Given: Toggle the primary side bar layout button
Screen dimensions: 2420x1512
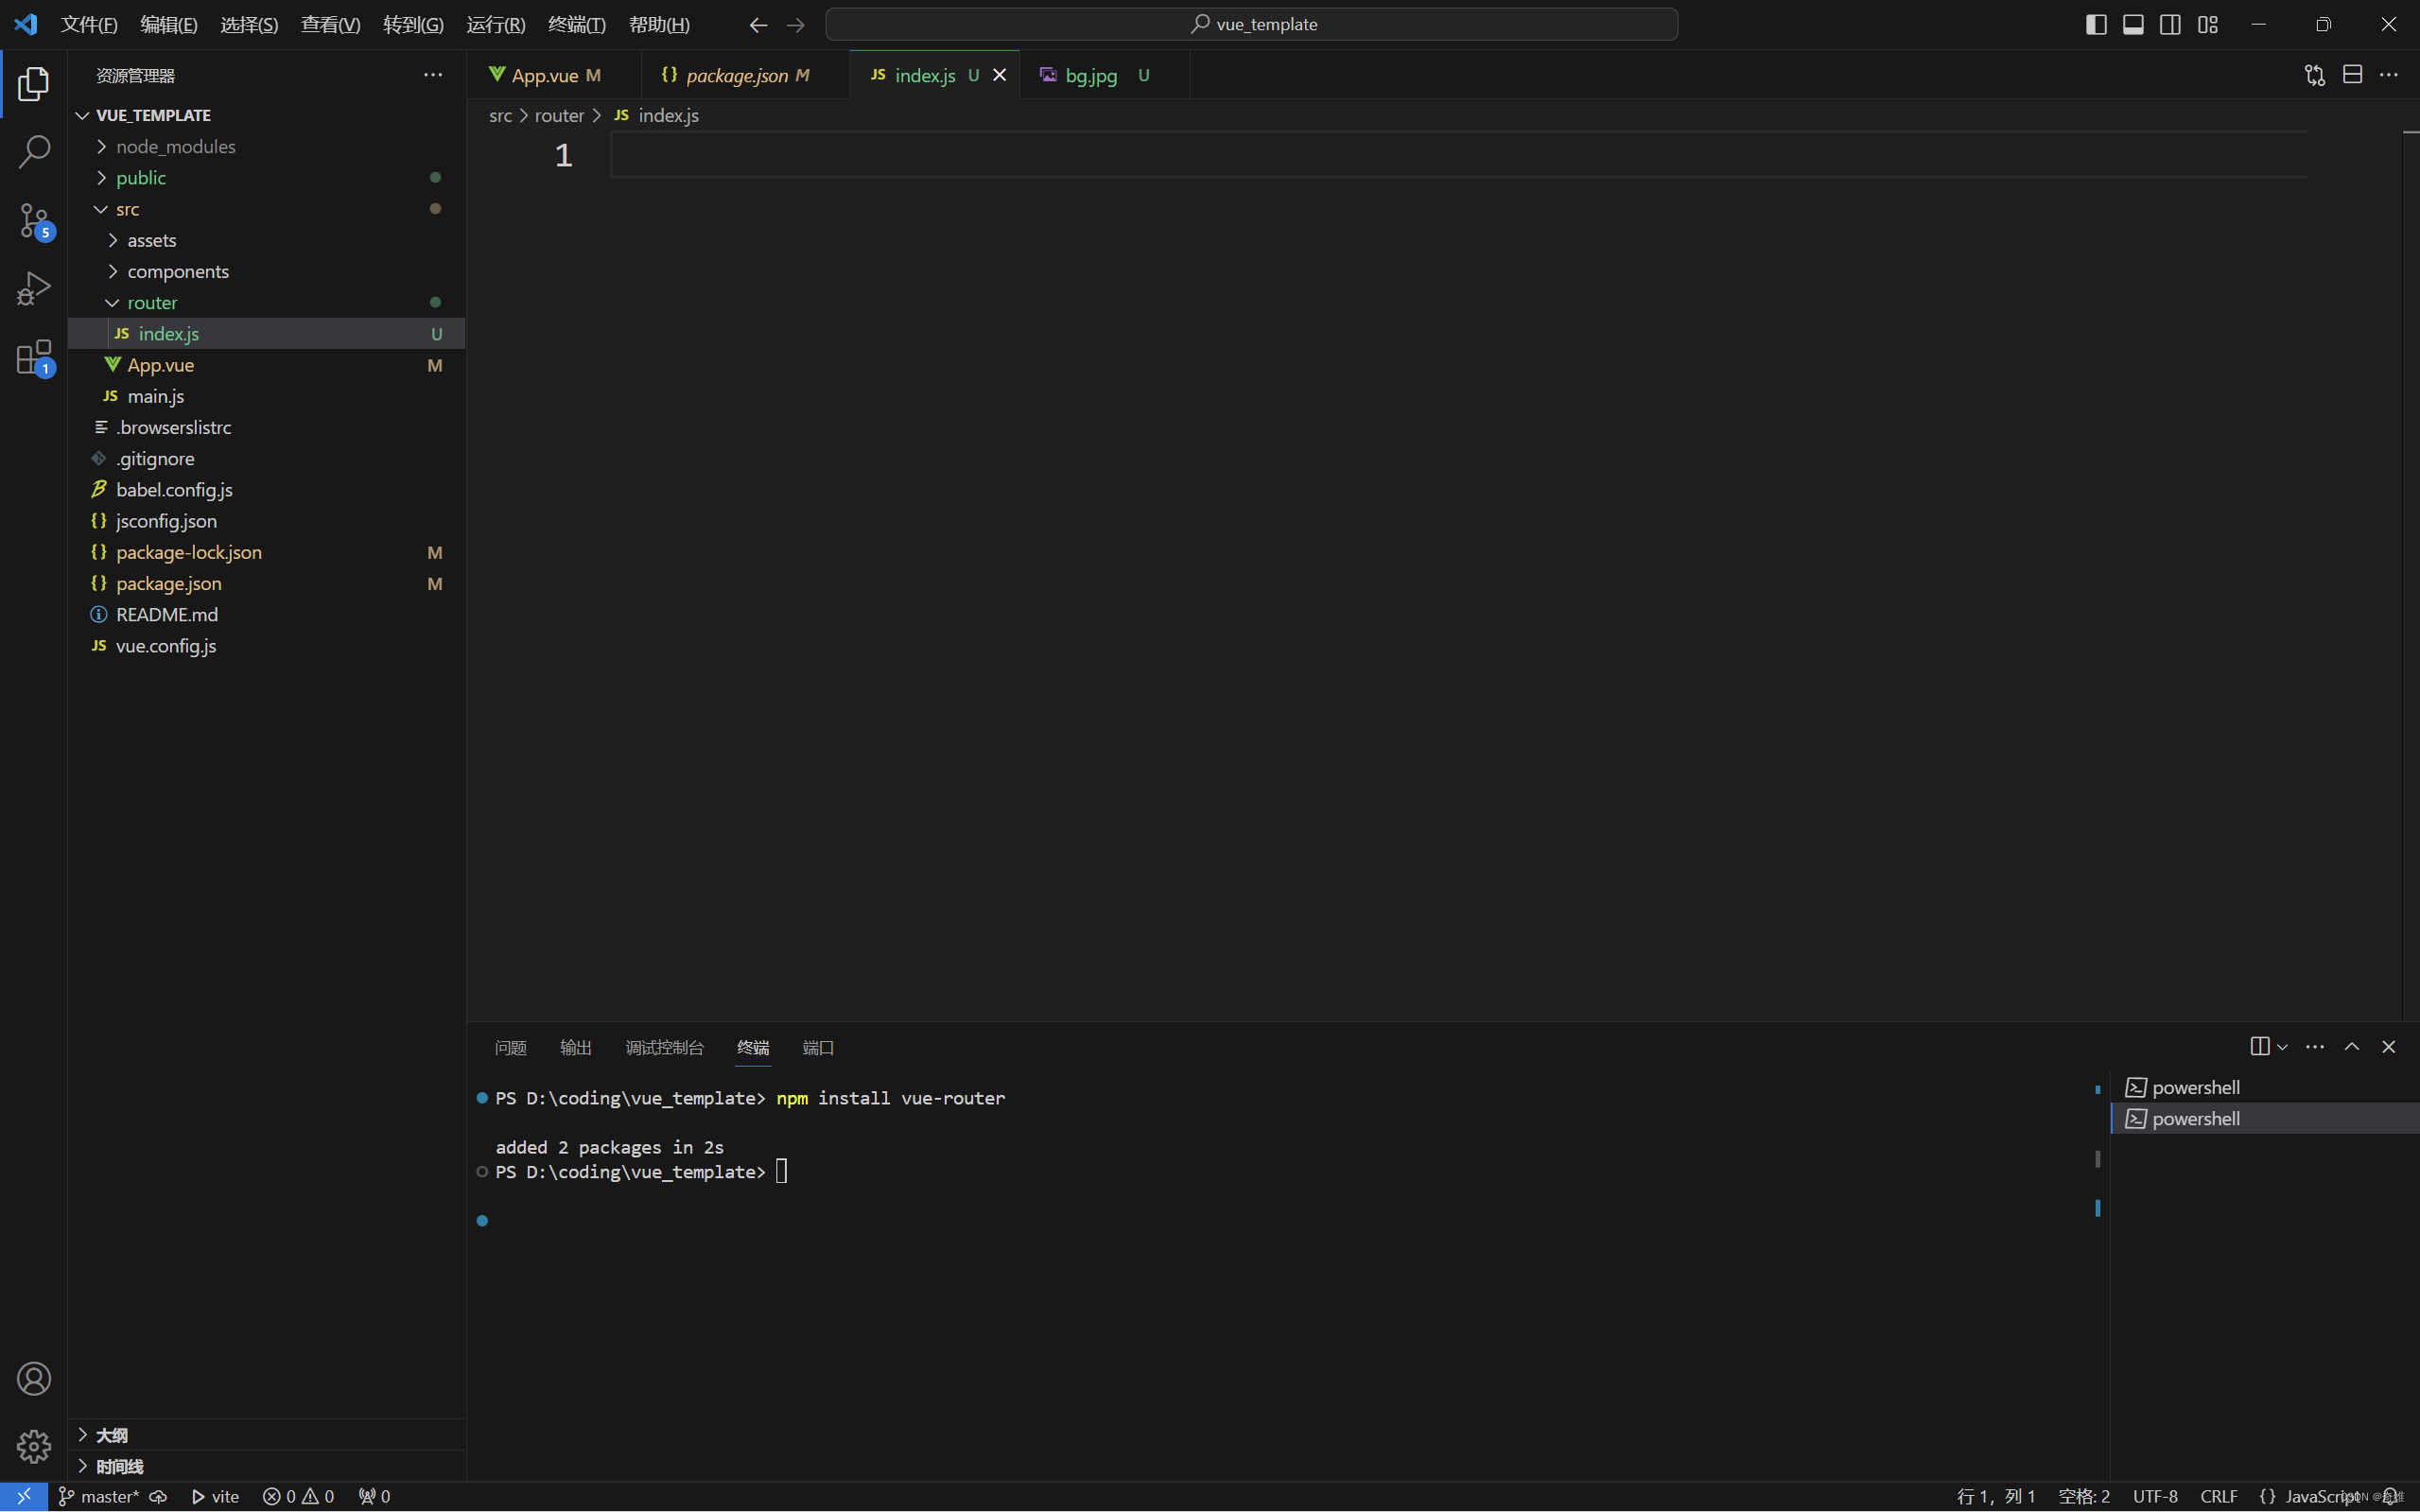Looking at the screenshot, I should pyautogui.click(x=2096, y=24).
